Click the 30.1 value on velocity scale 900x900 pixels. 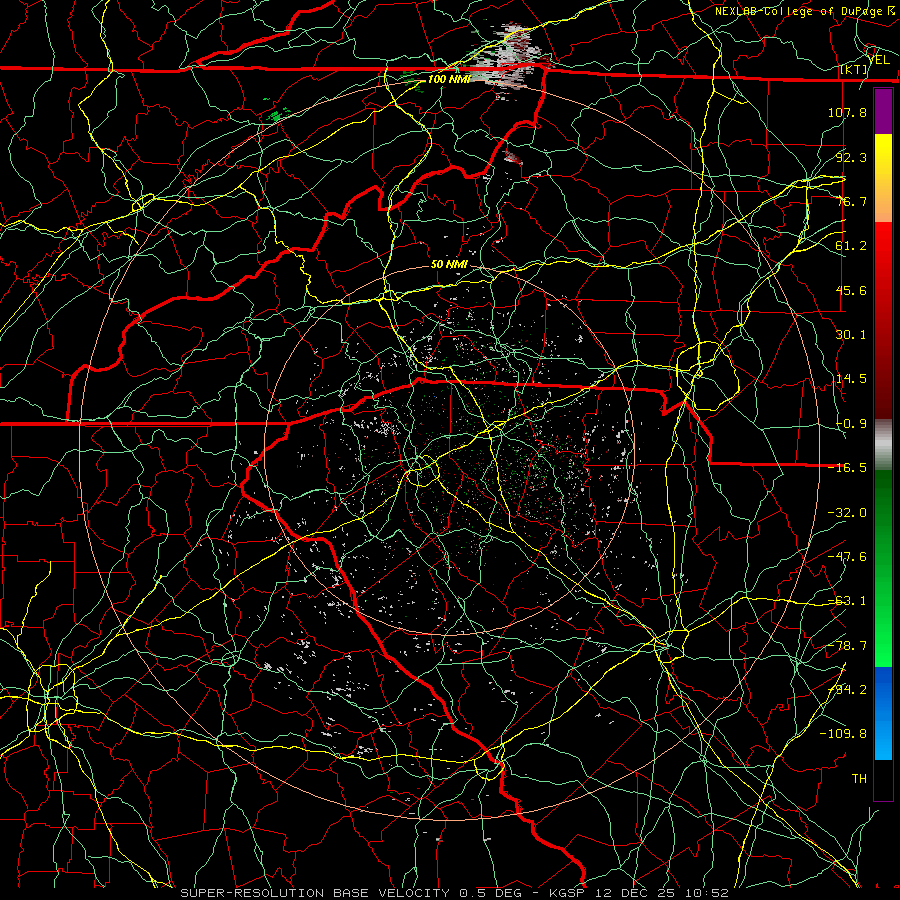(x=851, y=335)
